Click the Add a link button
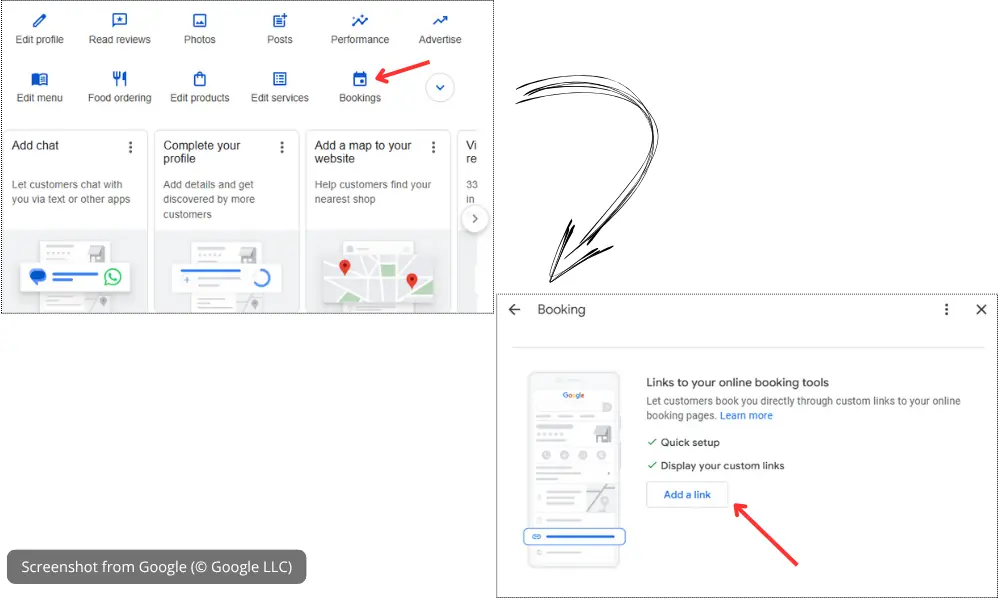Viewport: 1000px width, 600px height. [x=687, y=494]
